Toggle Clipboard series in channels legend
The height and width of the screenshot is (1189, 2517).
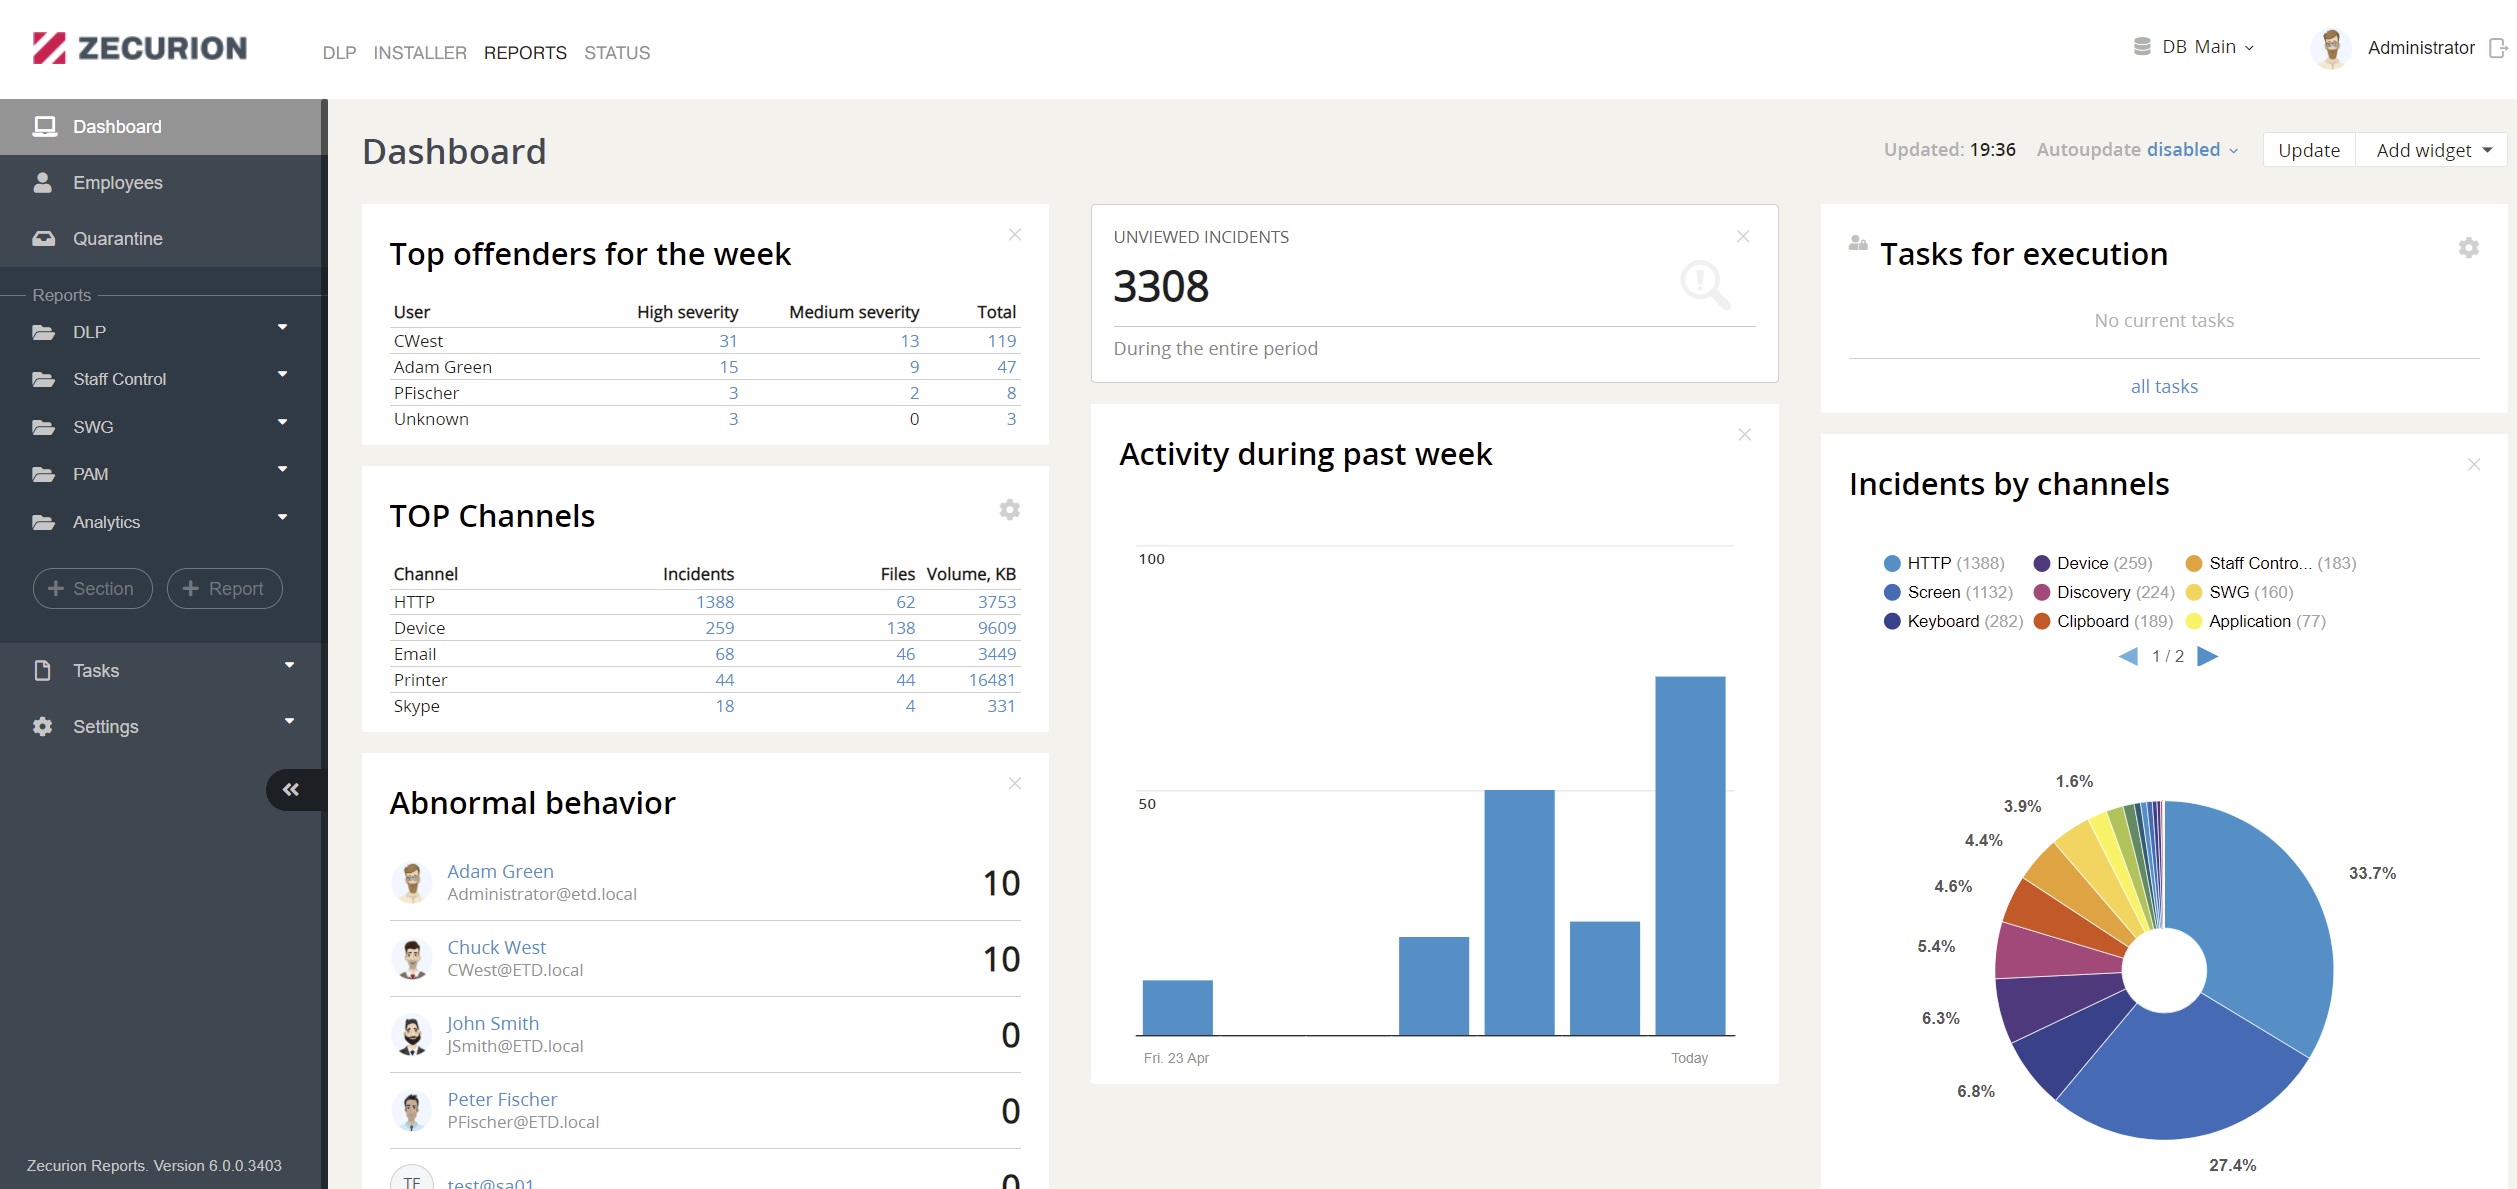pyautogui.click(x=2104, y=621)
